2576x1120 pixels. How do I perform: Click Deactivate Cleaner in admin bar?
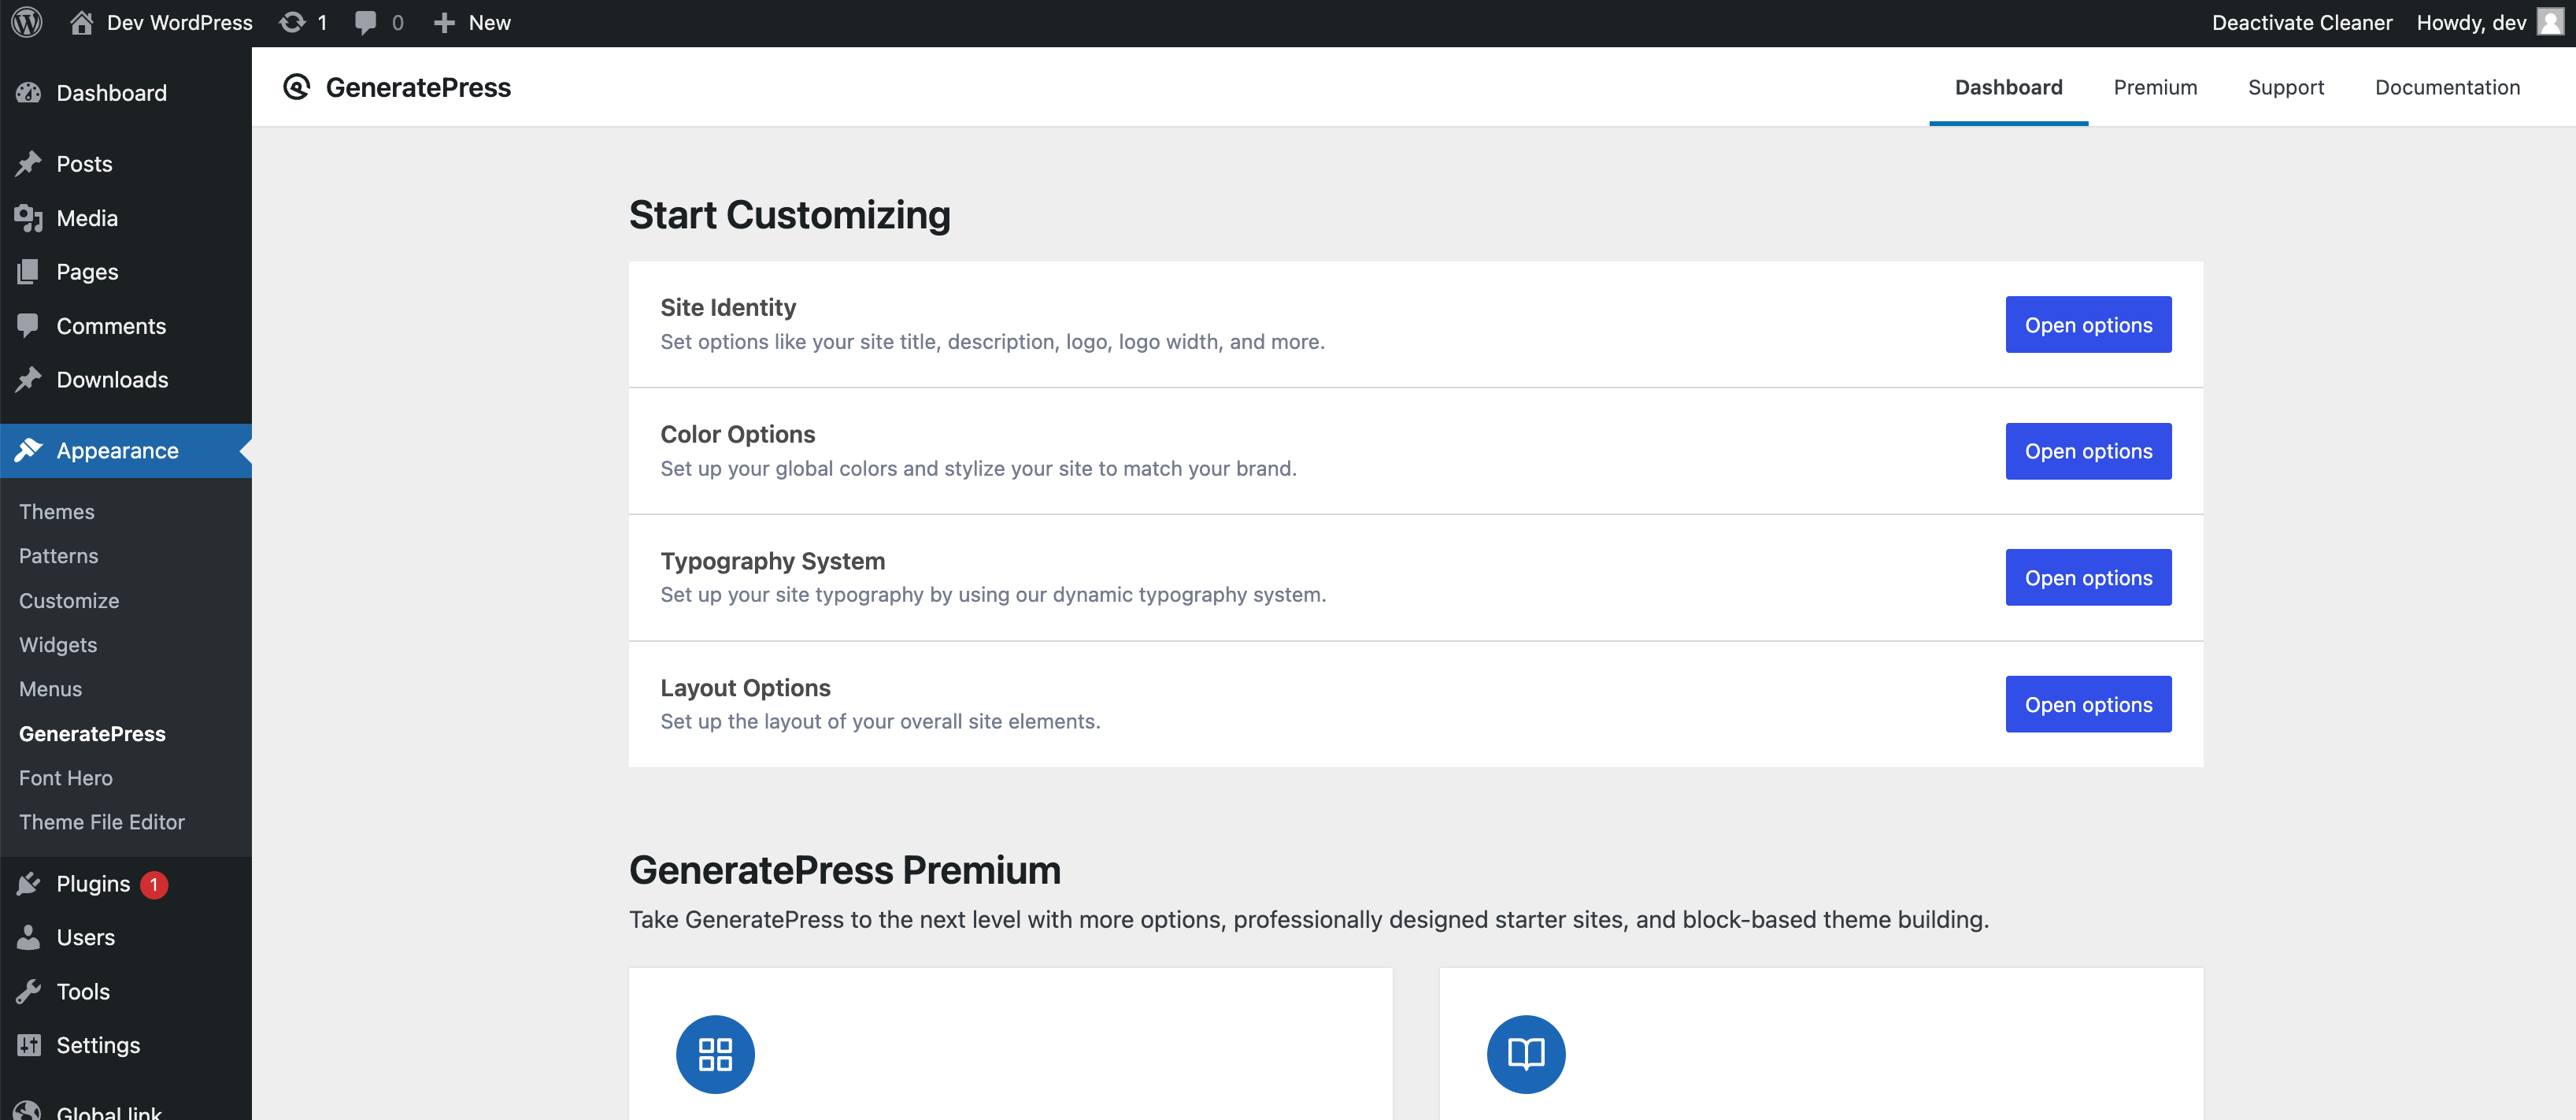2301,22
